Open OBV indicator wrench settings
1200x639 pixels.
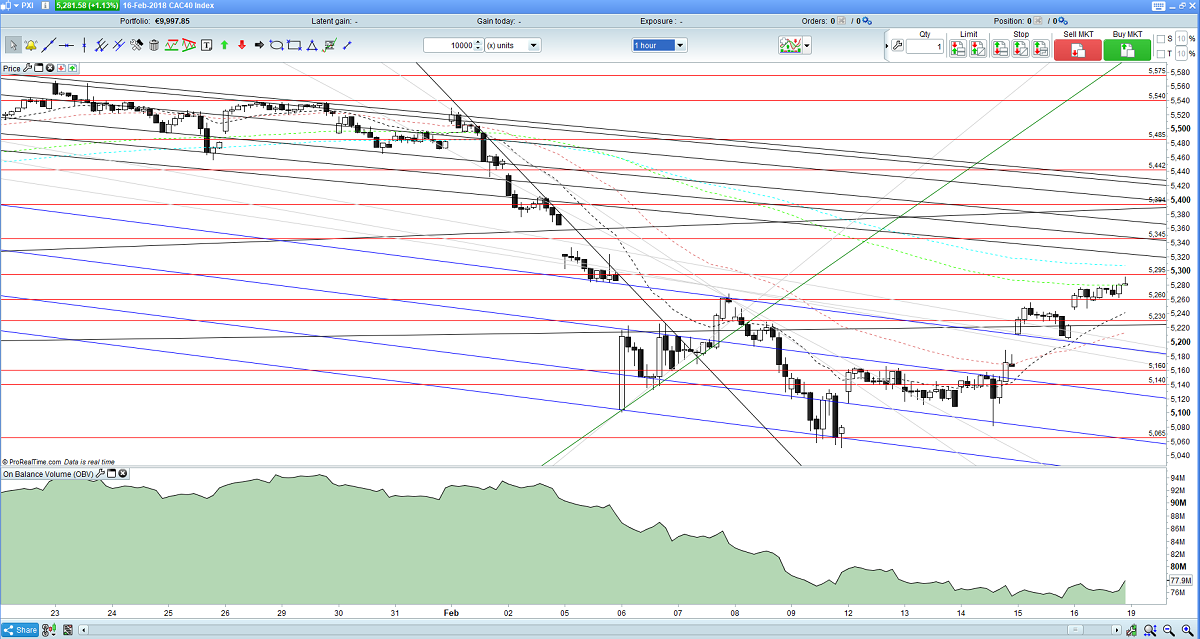[x=100, y=473]
